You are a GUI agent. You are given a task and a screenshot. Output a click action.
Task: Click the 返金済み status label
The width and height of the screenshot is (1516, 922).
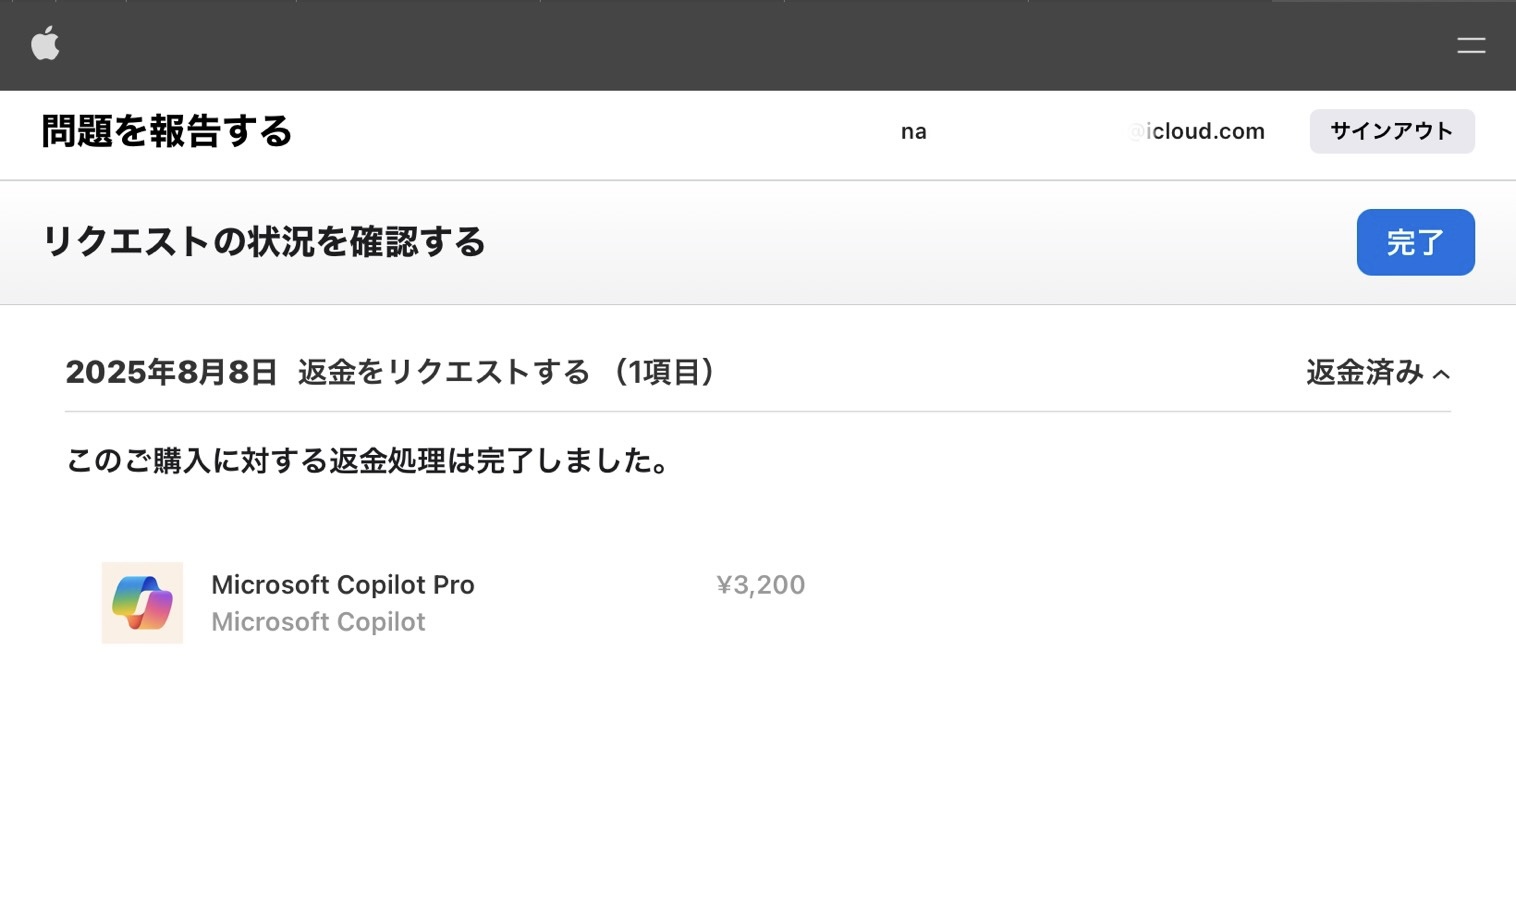coord(1364,372)
